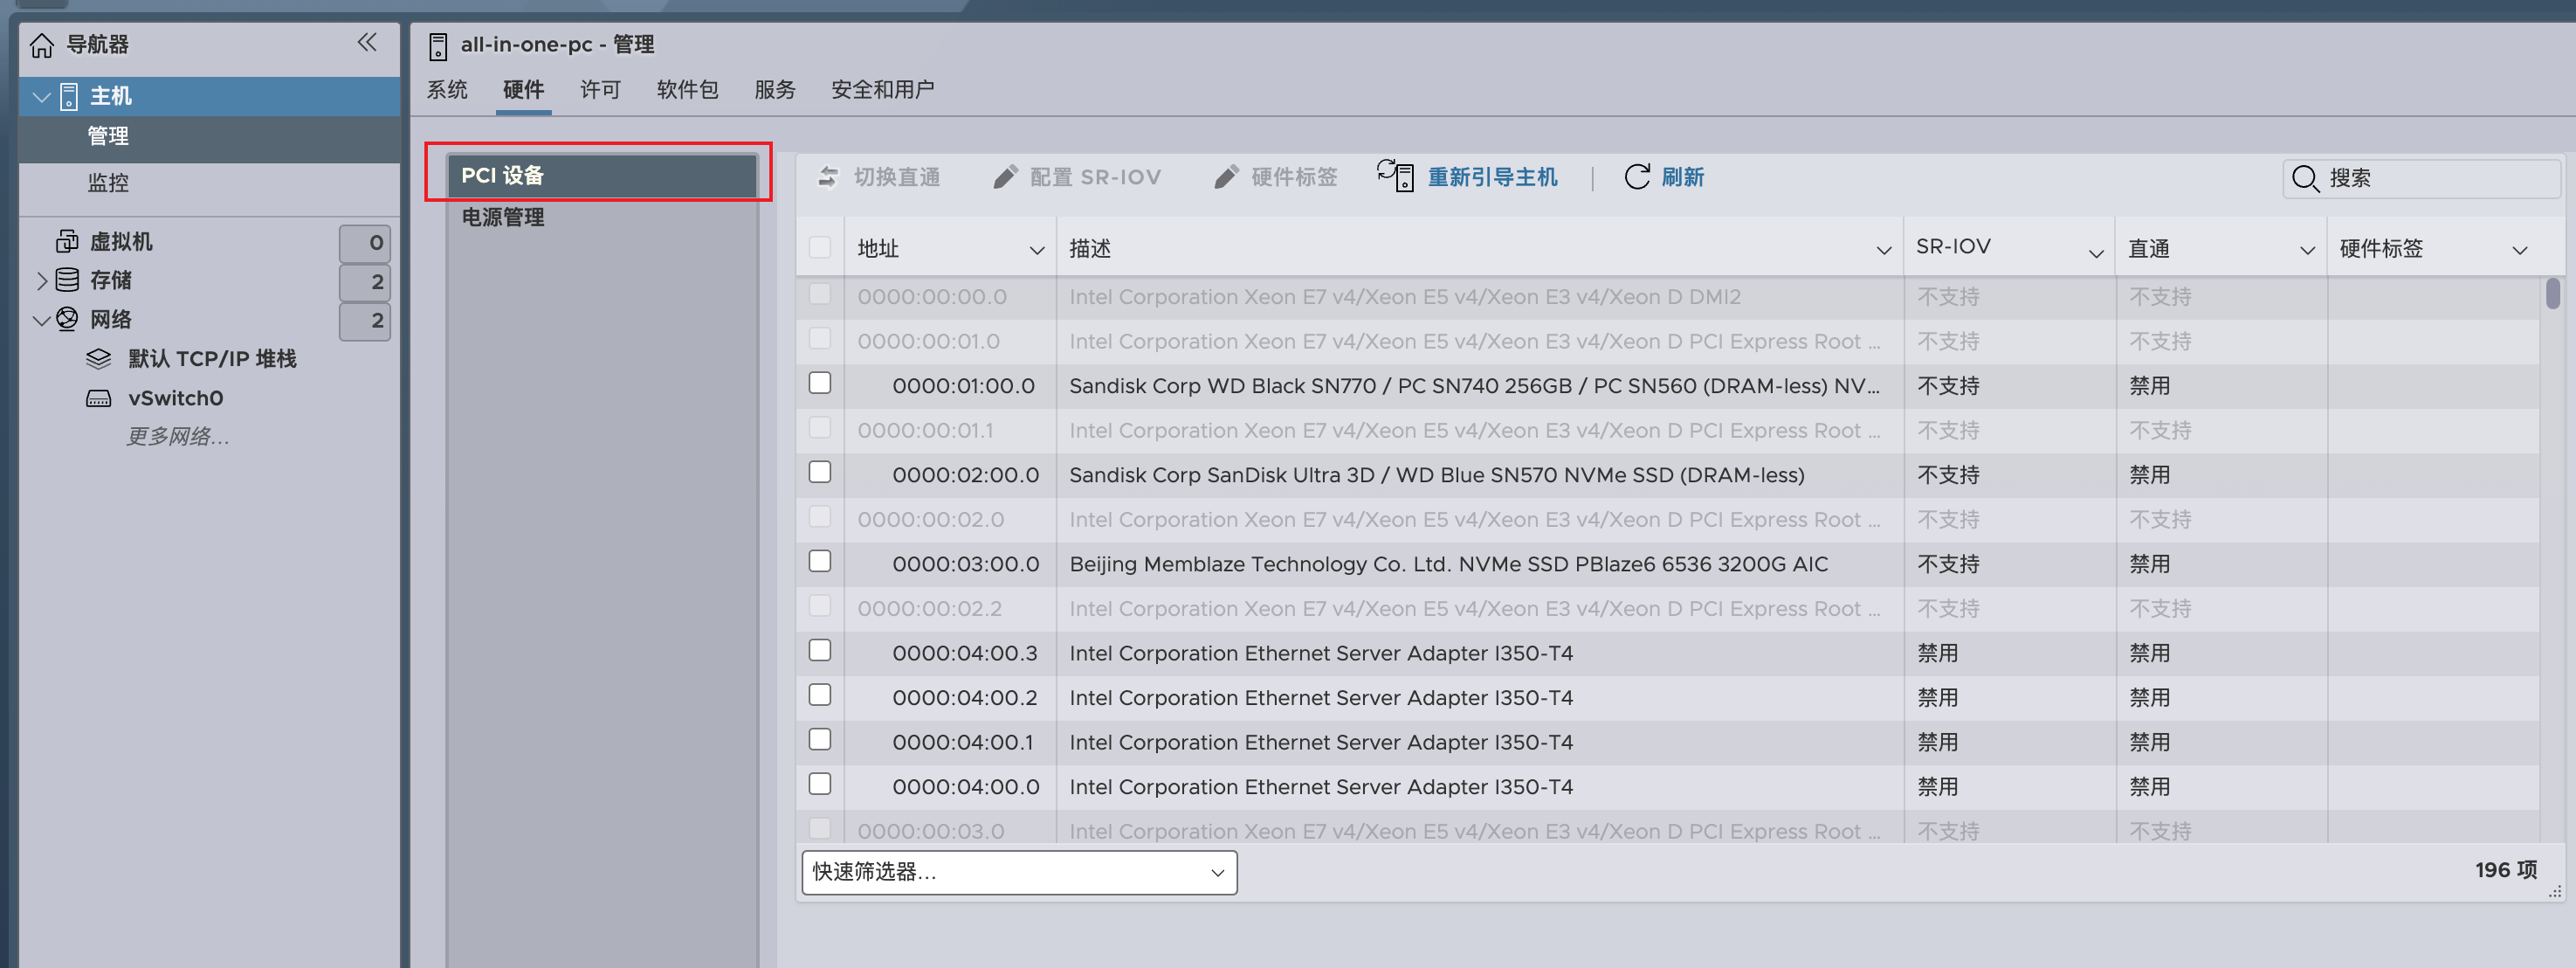
Task: Check the box for device 0000:03:00.0
Action: click(x=820, y=561)
